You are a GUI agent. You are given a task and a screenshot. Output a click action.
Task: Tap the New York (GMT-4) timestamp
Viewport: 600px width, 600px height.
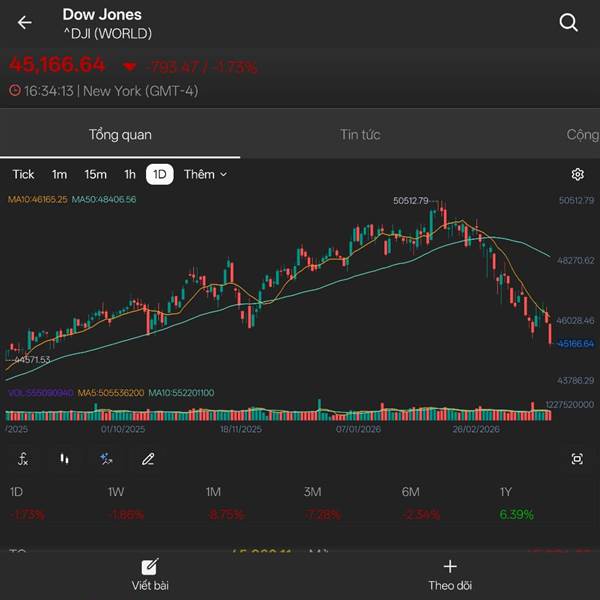(x=140, y=91)
